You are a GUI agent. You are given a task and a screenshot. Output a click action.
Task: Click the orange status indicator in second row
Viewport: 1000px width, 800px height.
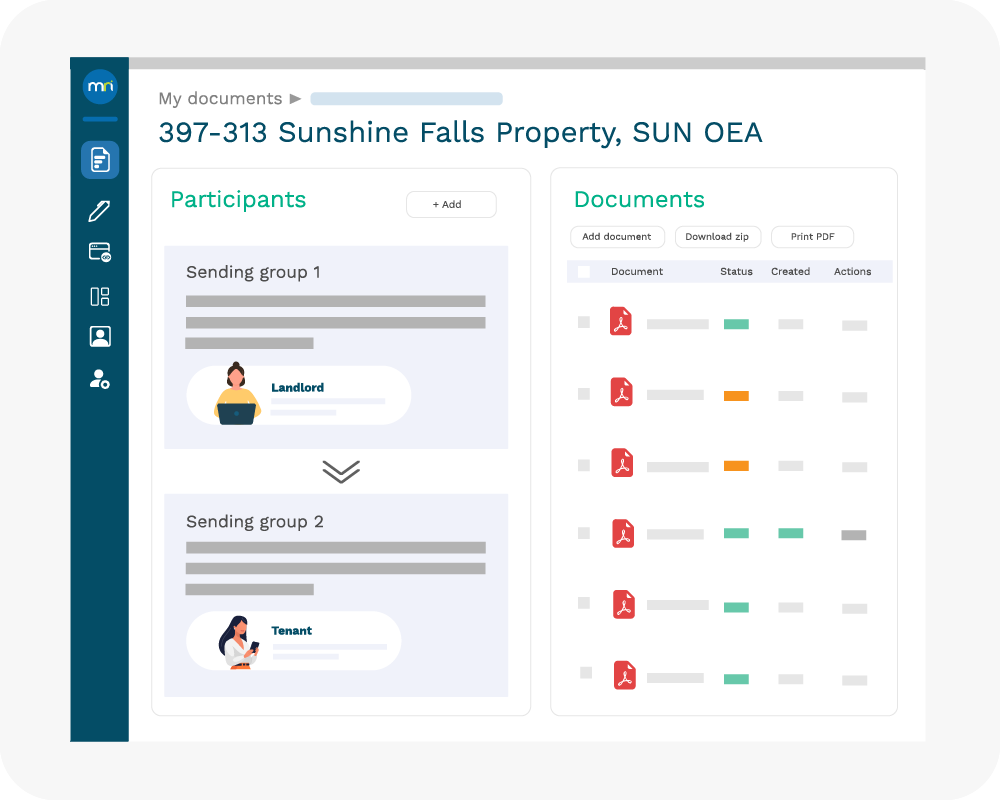click(736, 396)
